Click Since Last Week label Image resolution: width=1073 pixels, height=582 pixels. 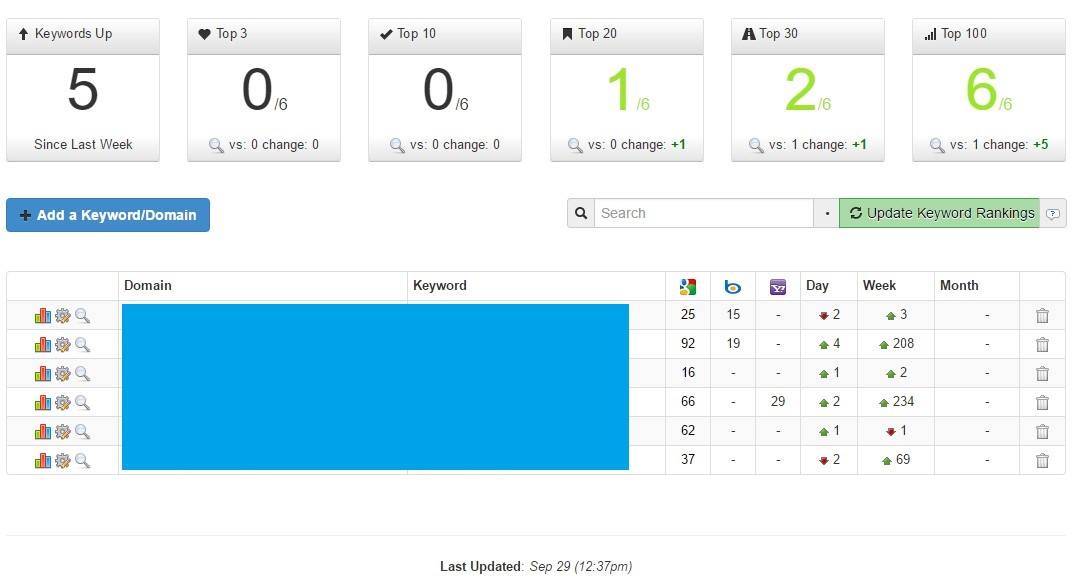(x=83, y=144)
